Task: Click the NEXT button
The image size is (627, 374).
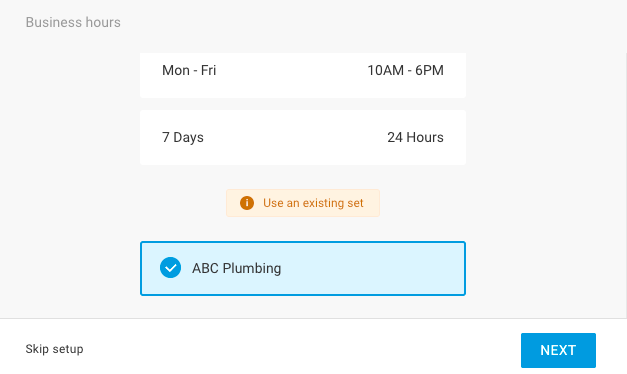Action: pyautogui.click(x=558, y=350)
